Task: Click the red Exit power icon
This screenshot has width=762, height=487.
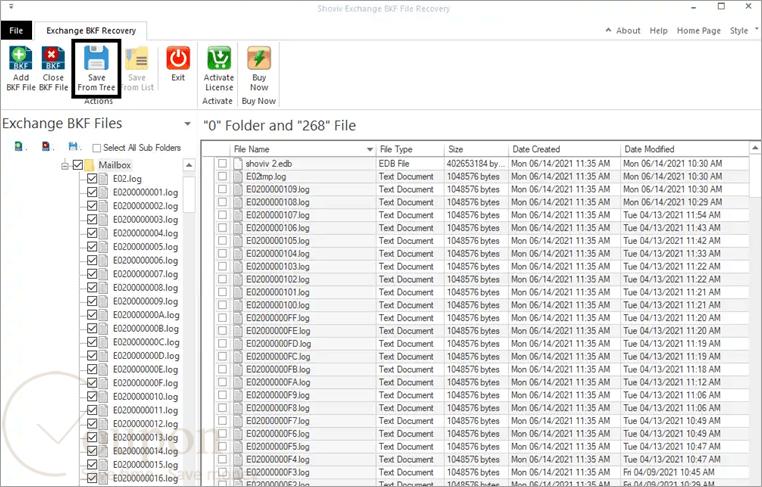Action: pos(178,58)
